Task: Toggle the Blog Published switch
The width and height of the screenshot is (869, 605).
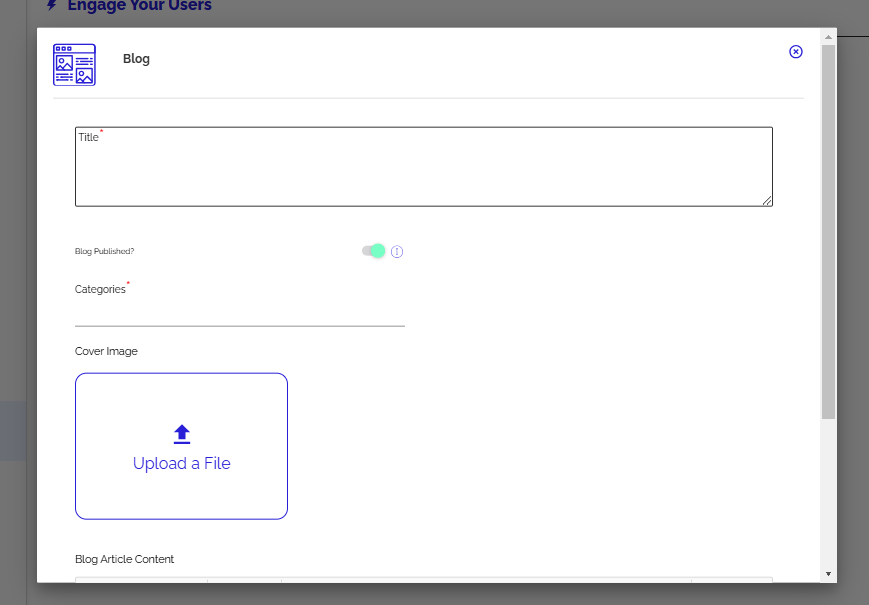Action: coord(374,251)
